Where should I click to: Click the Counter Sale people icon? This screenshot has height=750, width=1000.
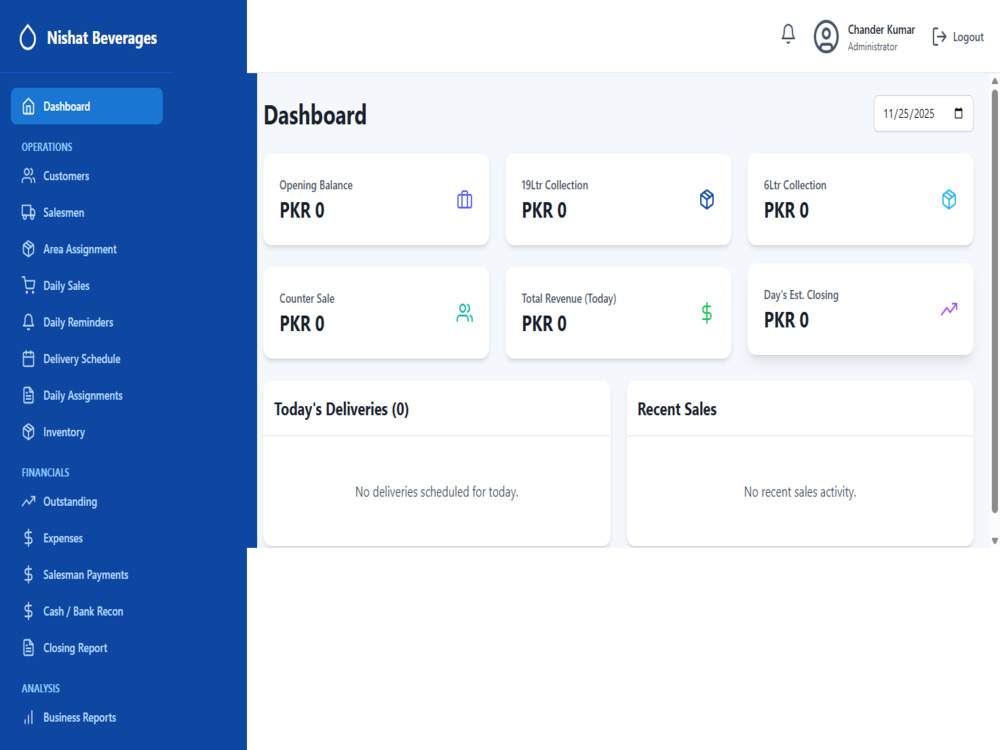click(x=464, y=313)
